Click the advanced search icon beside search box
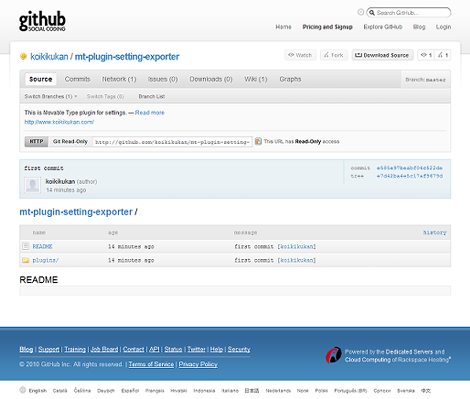 [361, 12]
